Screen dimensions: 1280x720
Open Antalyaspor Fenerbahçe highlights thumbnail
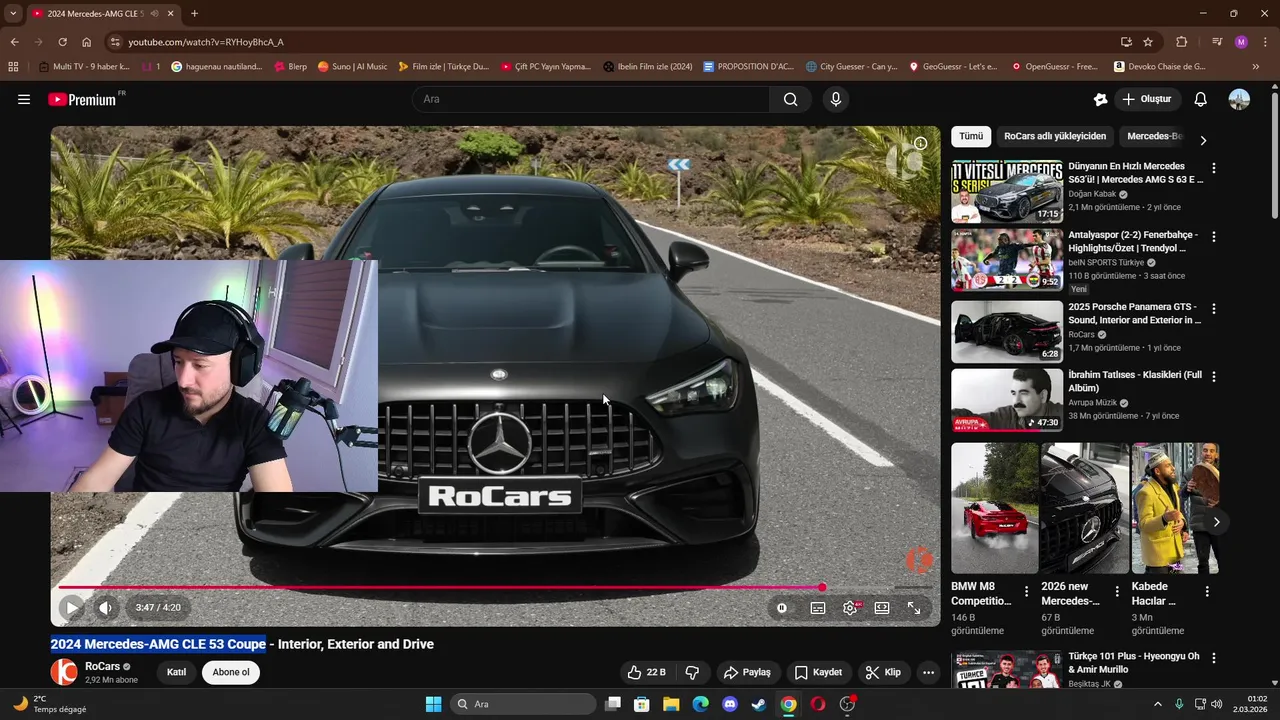point(1007,260)
